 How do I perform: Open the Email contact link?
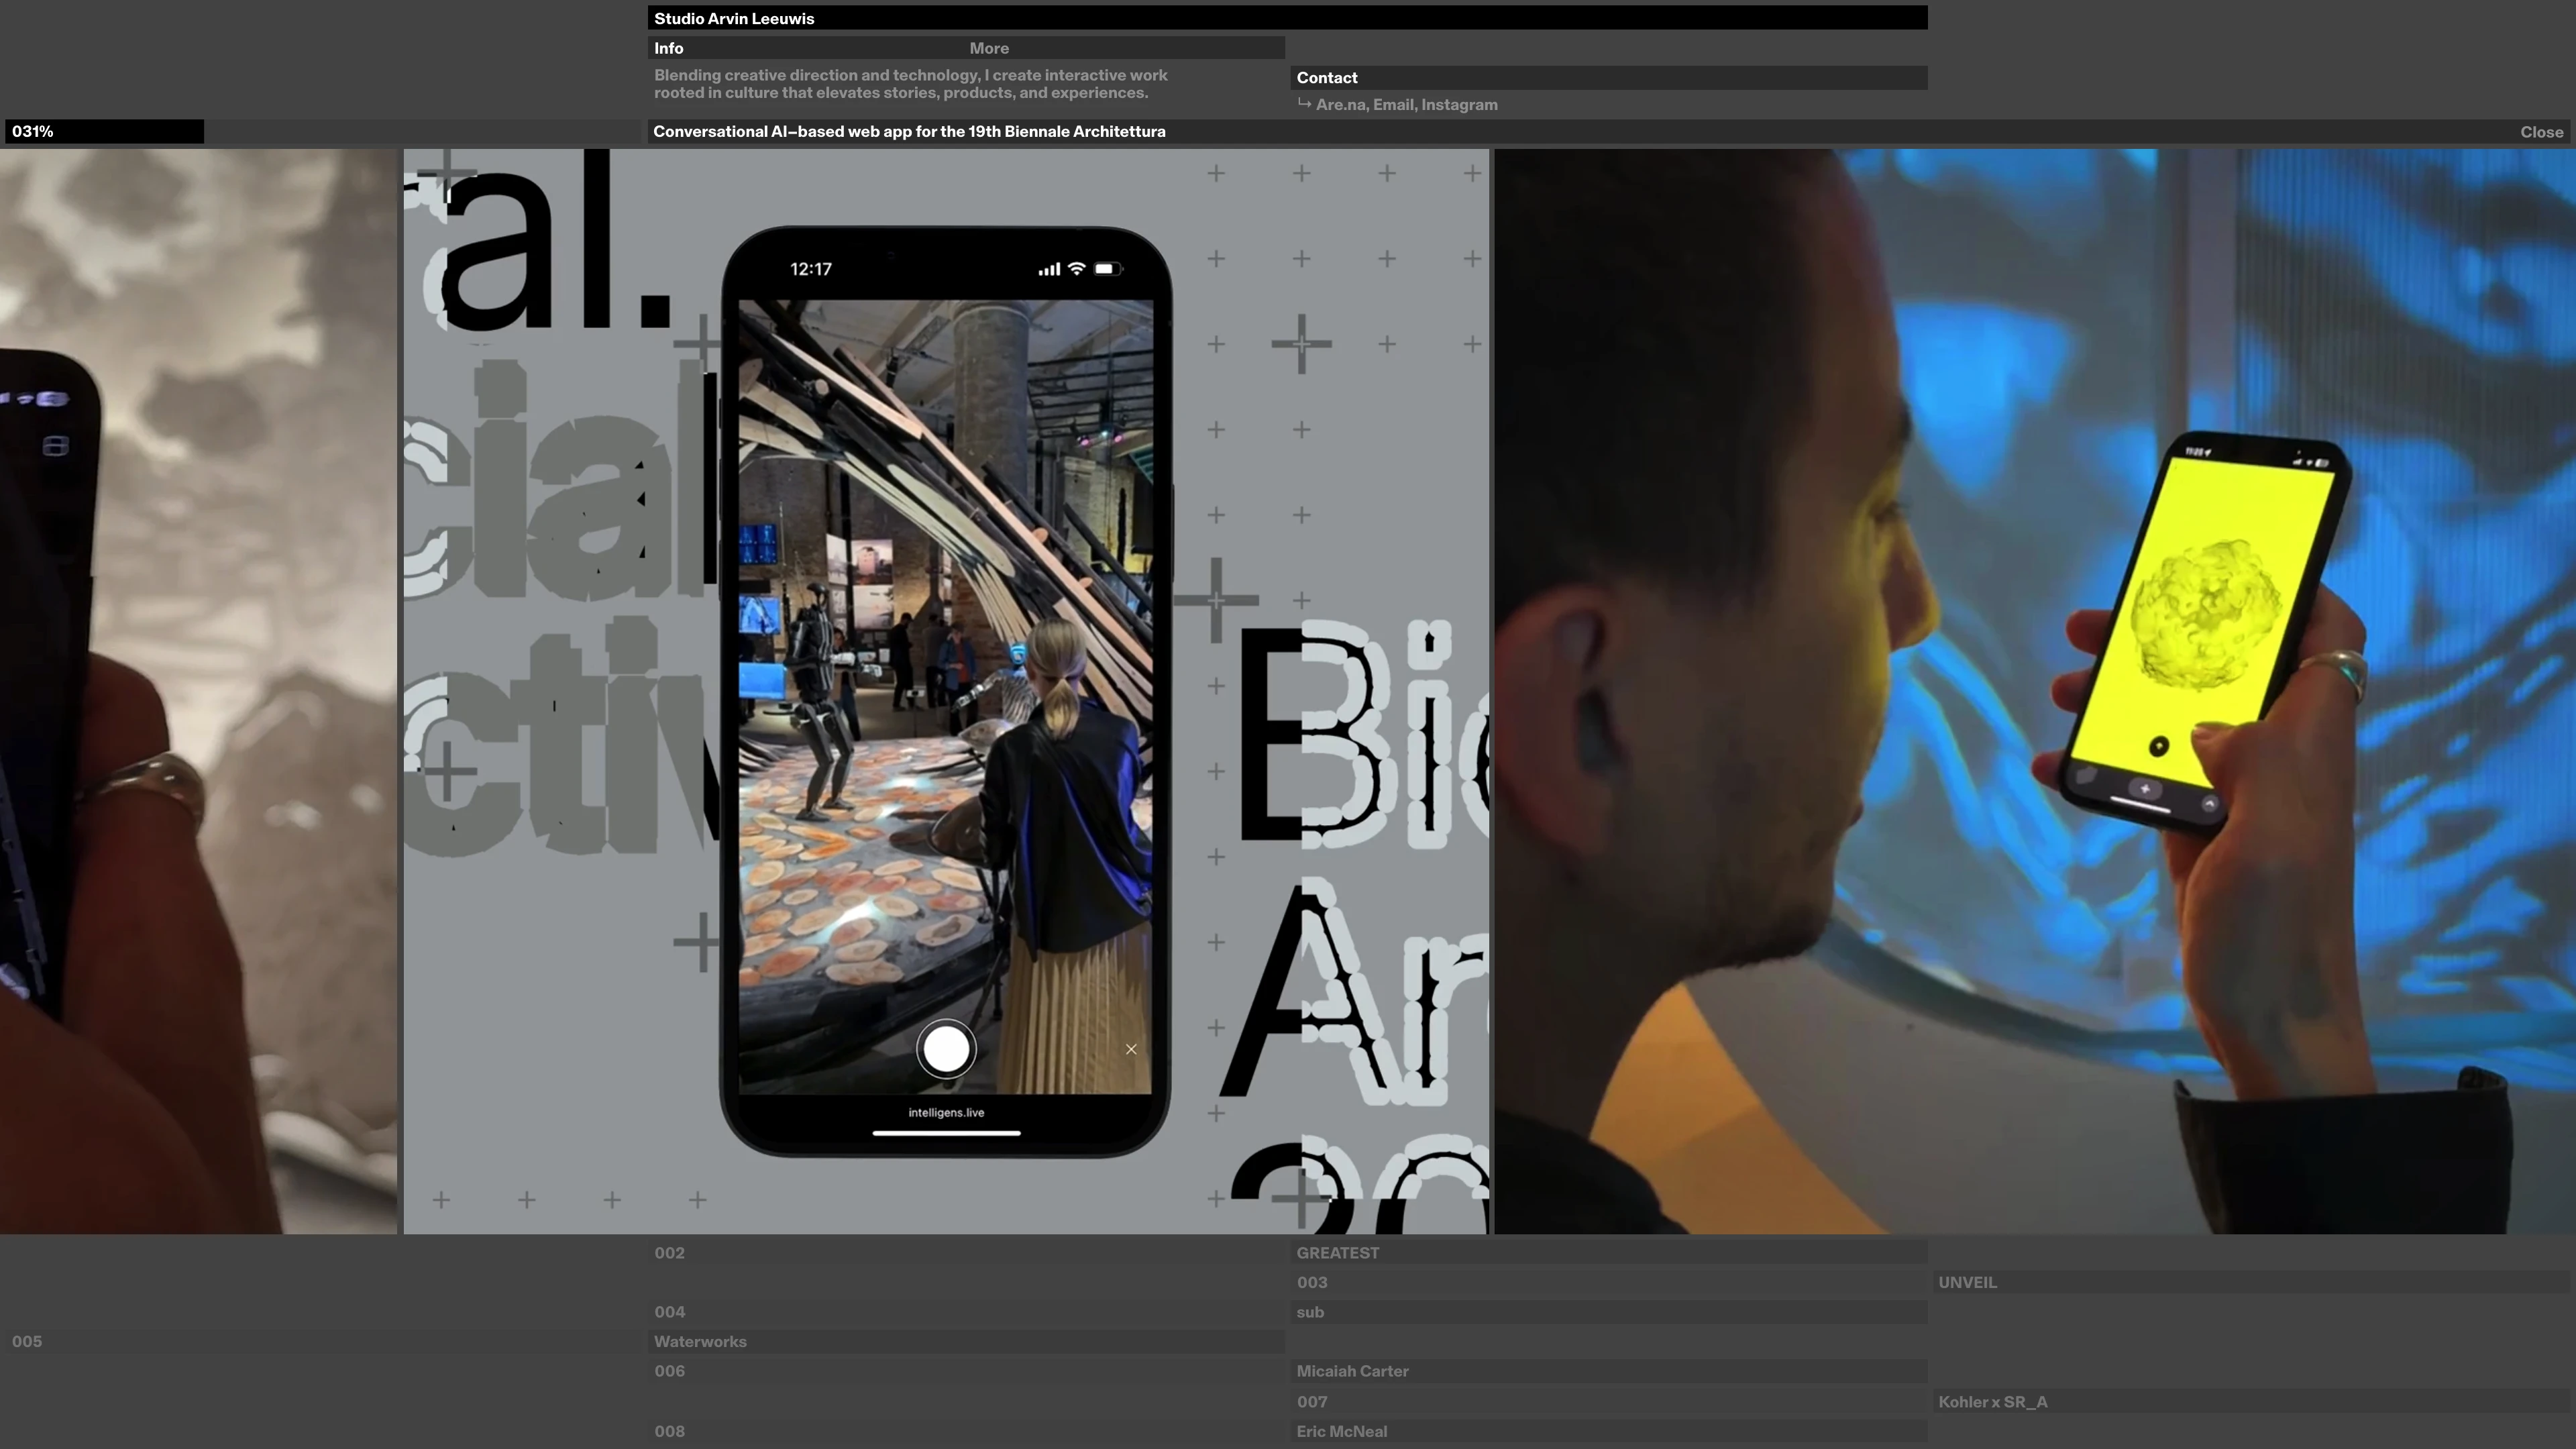(x=1393, y=105)
